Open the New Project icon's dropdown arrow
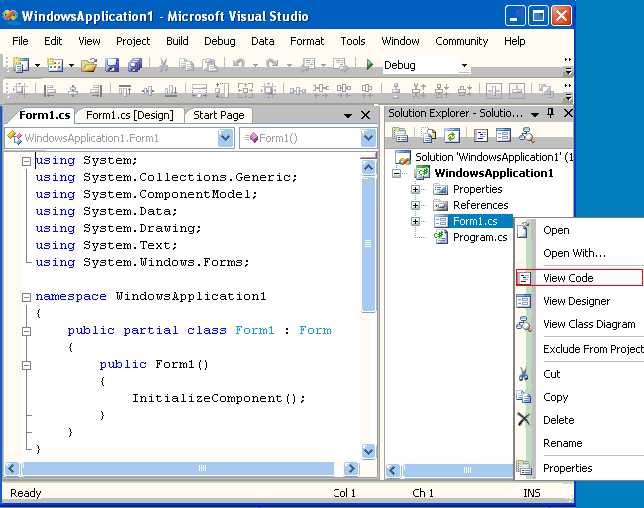The height and width of the screenshot is (508, 644). pos(37,65)
